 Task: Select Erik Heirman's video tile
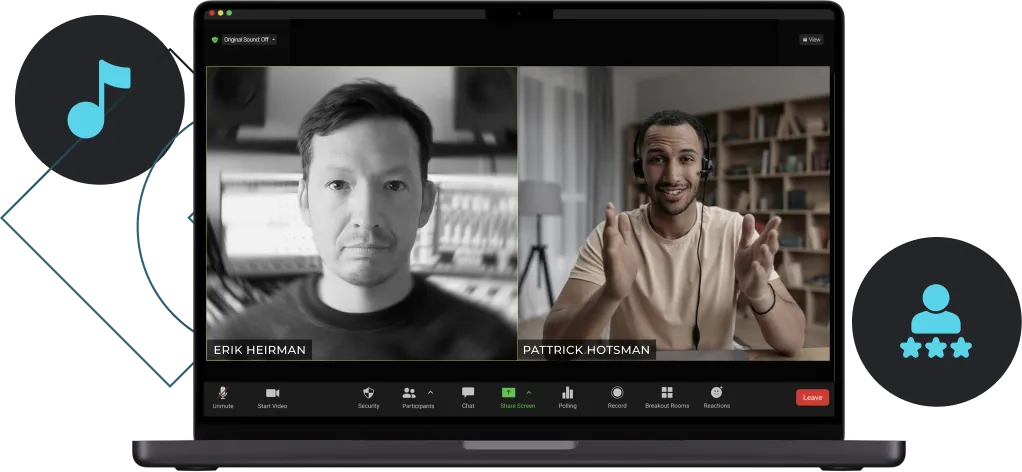(361, 212)
